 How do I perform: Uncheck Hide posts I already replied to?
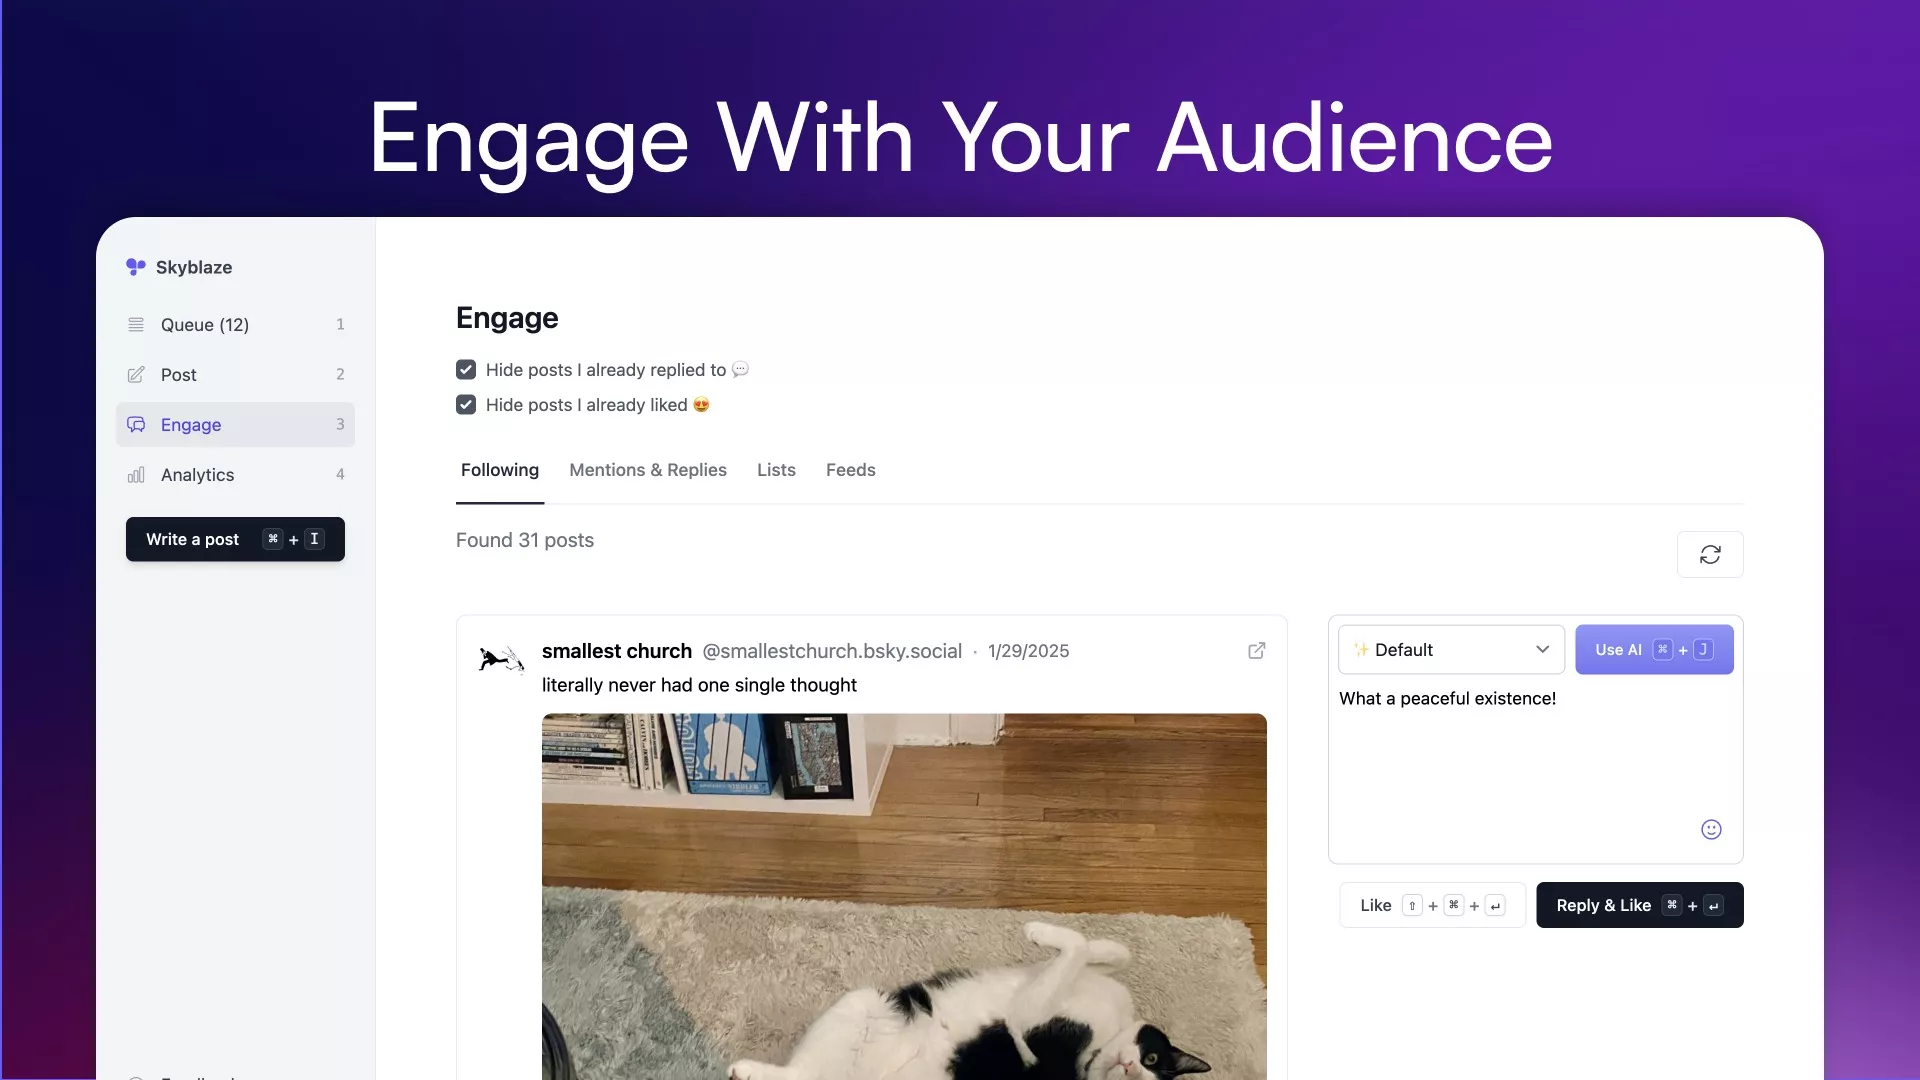point(466,370)
